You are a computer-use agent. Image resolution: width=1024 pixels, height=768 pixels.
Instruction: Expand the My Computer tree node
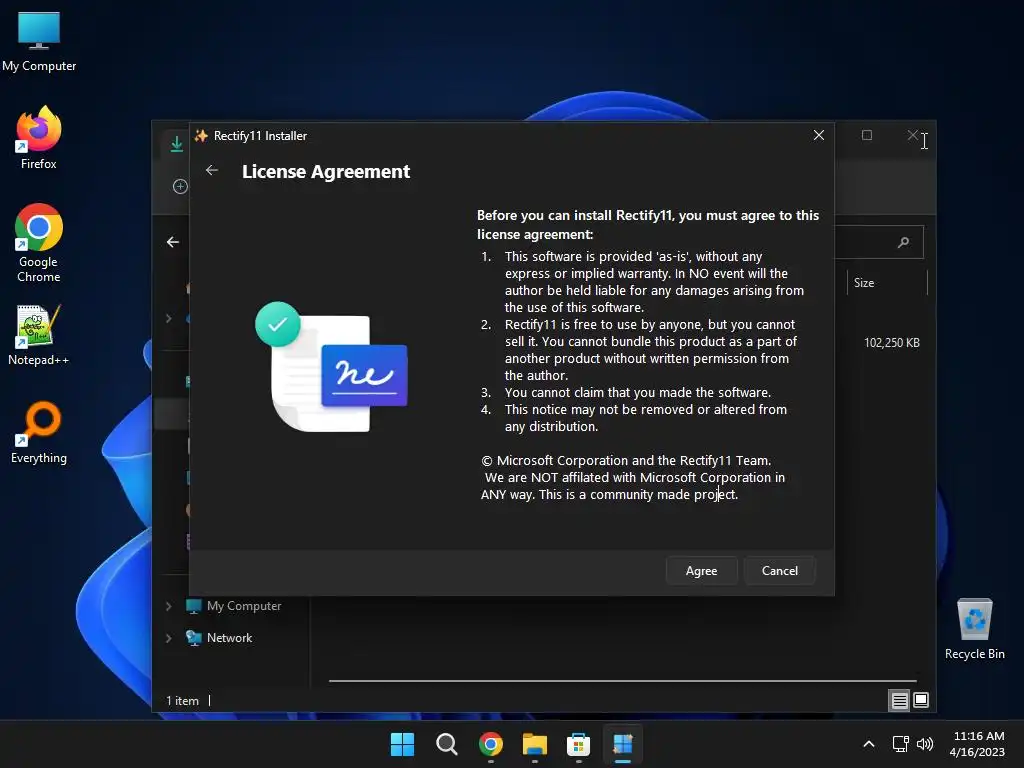tap(168, 606)
